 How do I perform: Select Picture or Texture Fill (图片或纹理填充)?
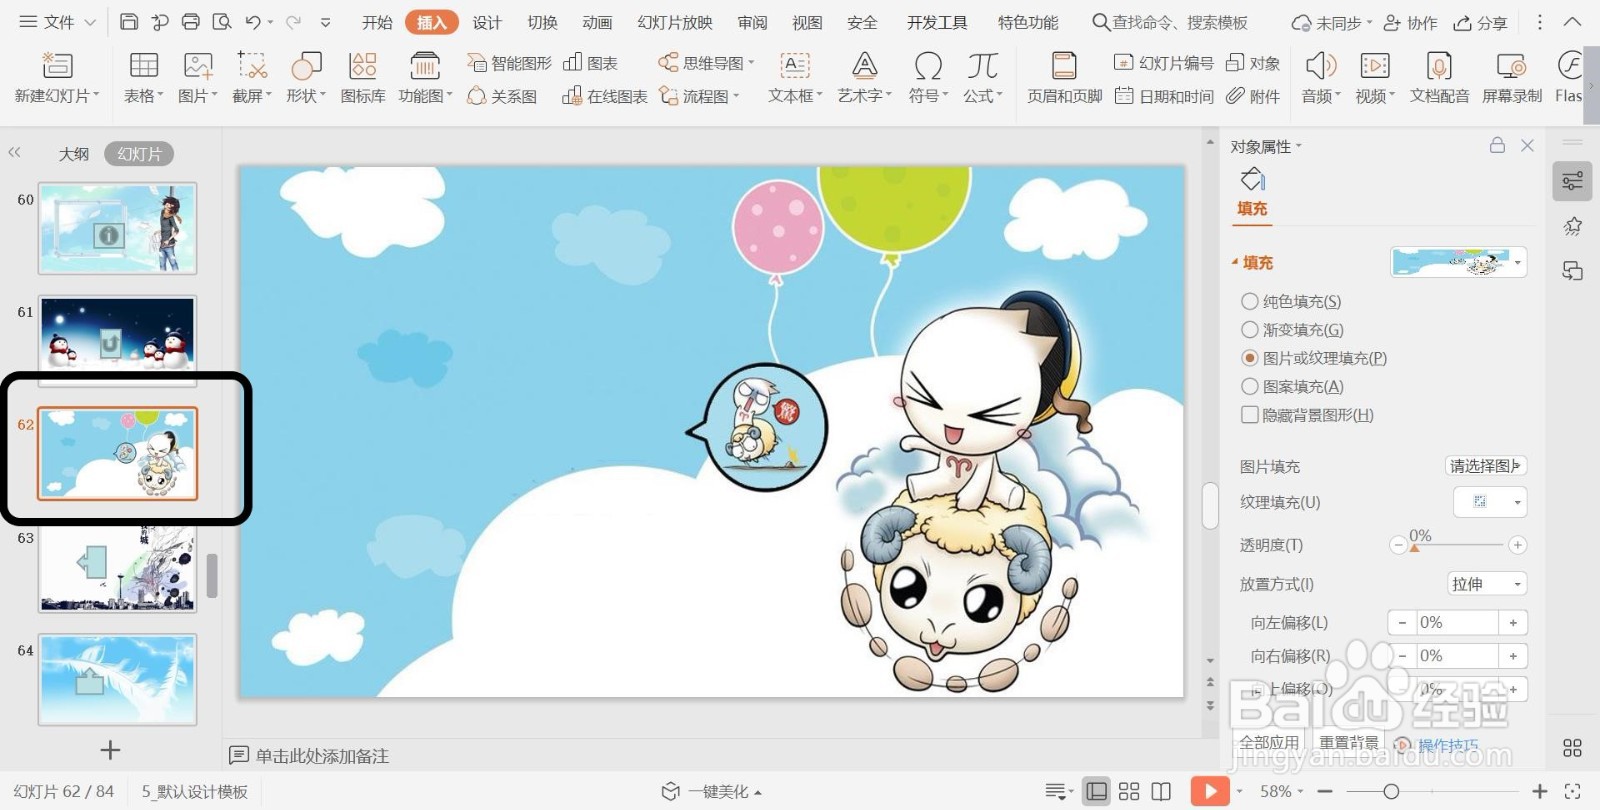pyautogui.click(x=1249, y=358)
